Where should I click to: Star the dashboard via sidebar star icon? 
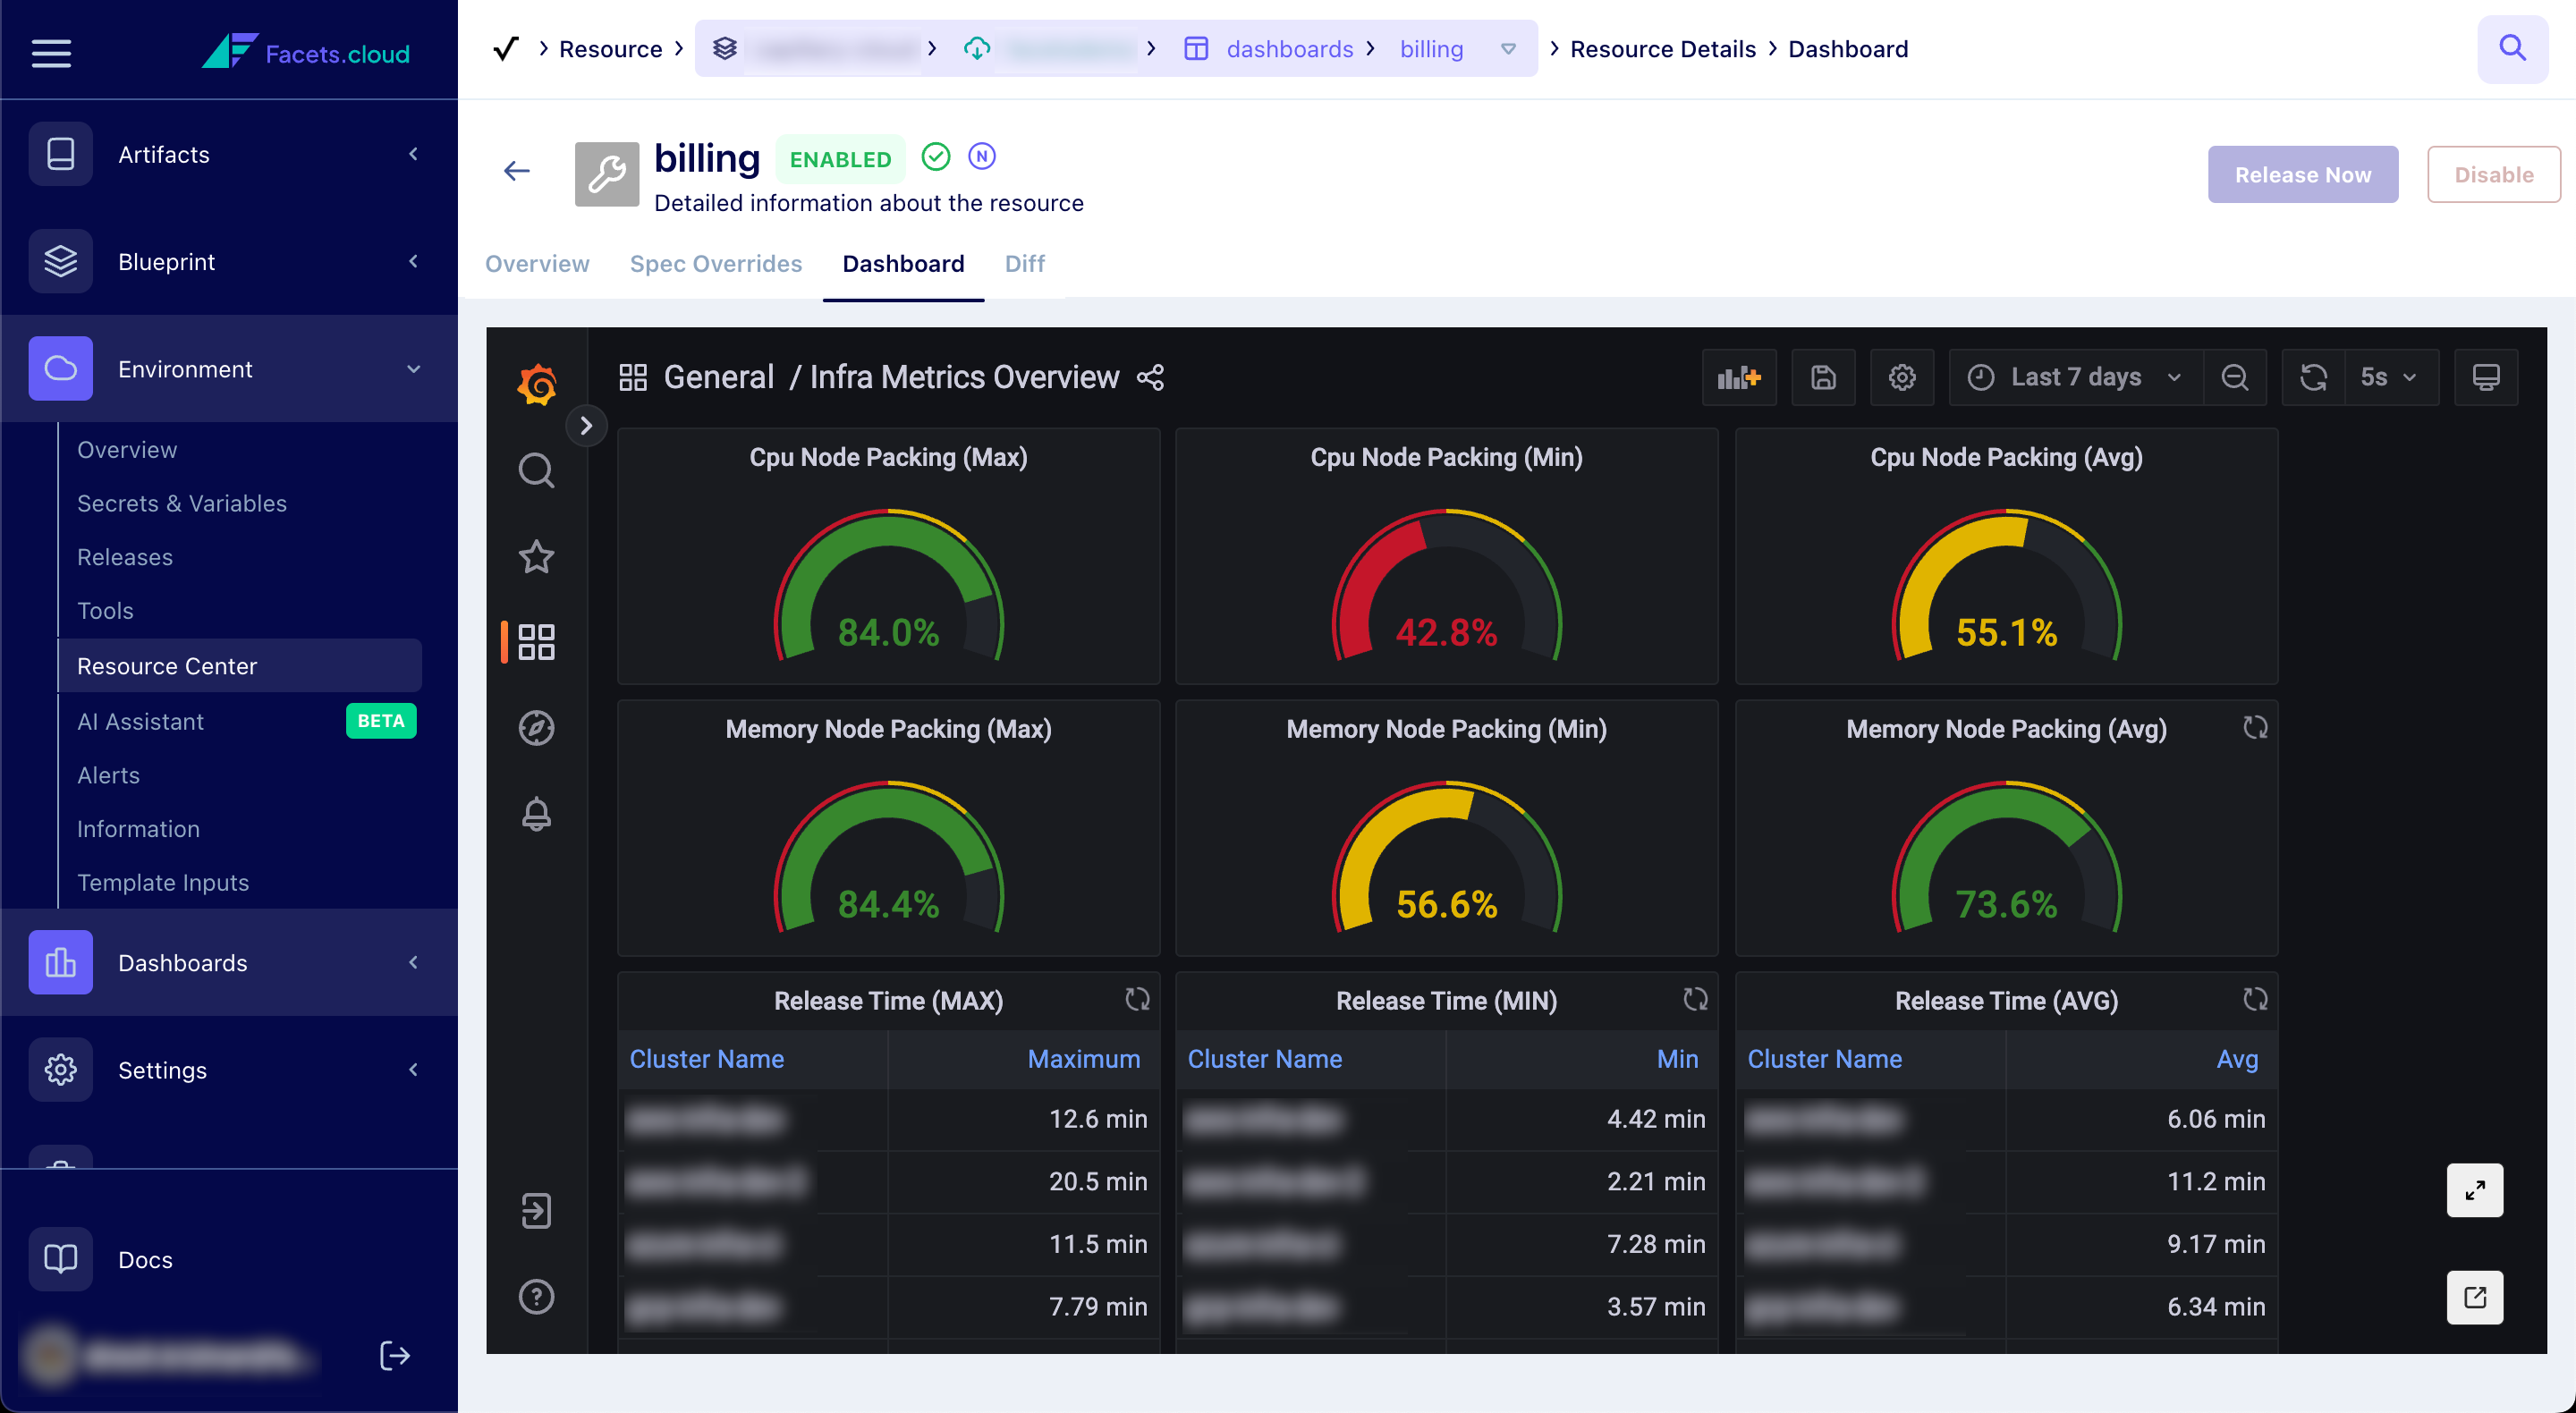[x=536, y=557]
